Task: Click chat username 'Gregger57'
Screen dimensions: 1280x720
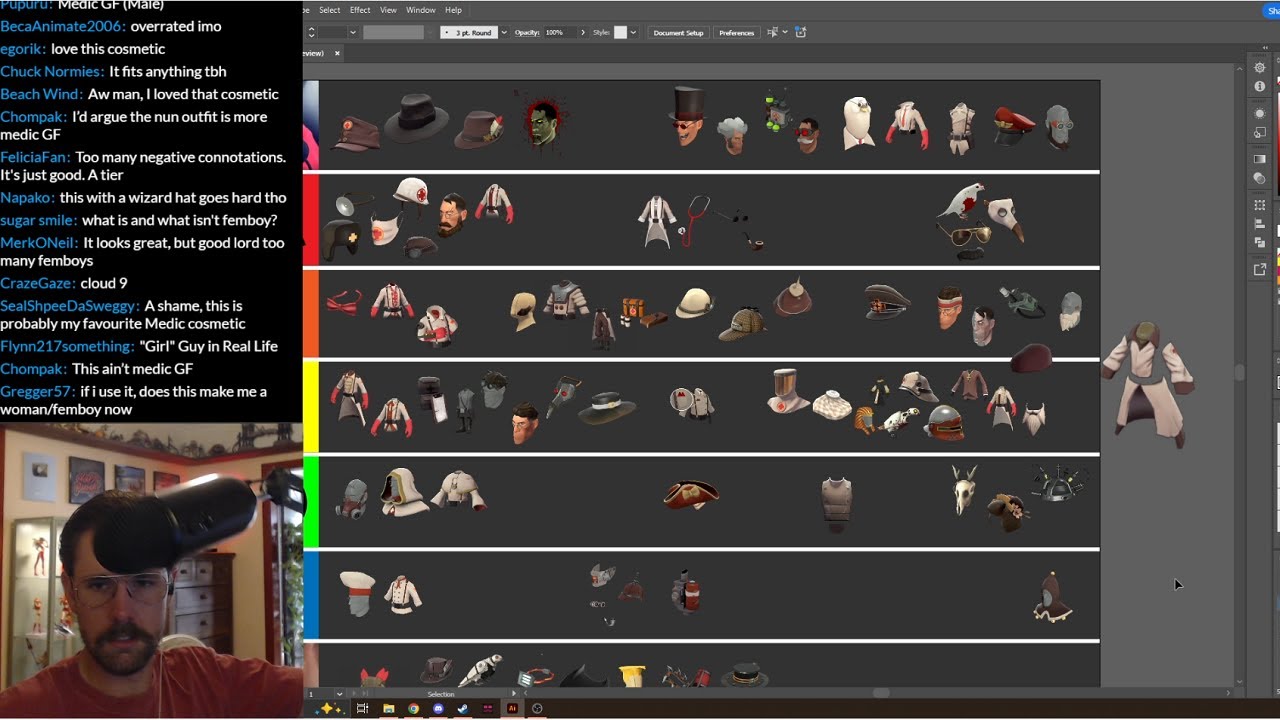Action: tap(36, 391)
